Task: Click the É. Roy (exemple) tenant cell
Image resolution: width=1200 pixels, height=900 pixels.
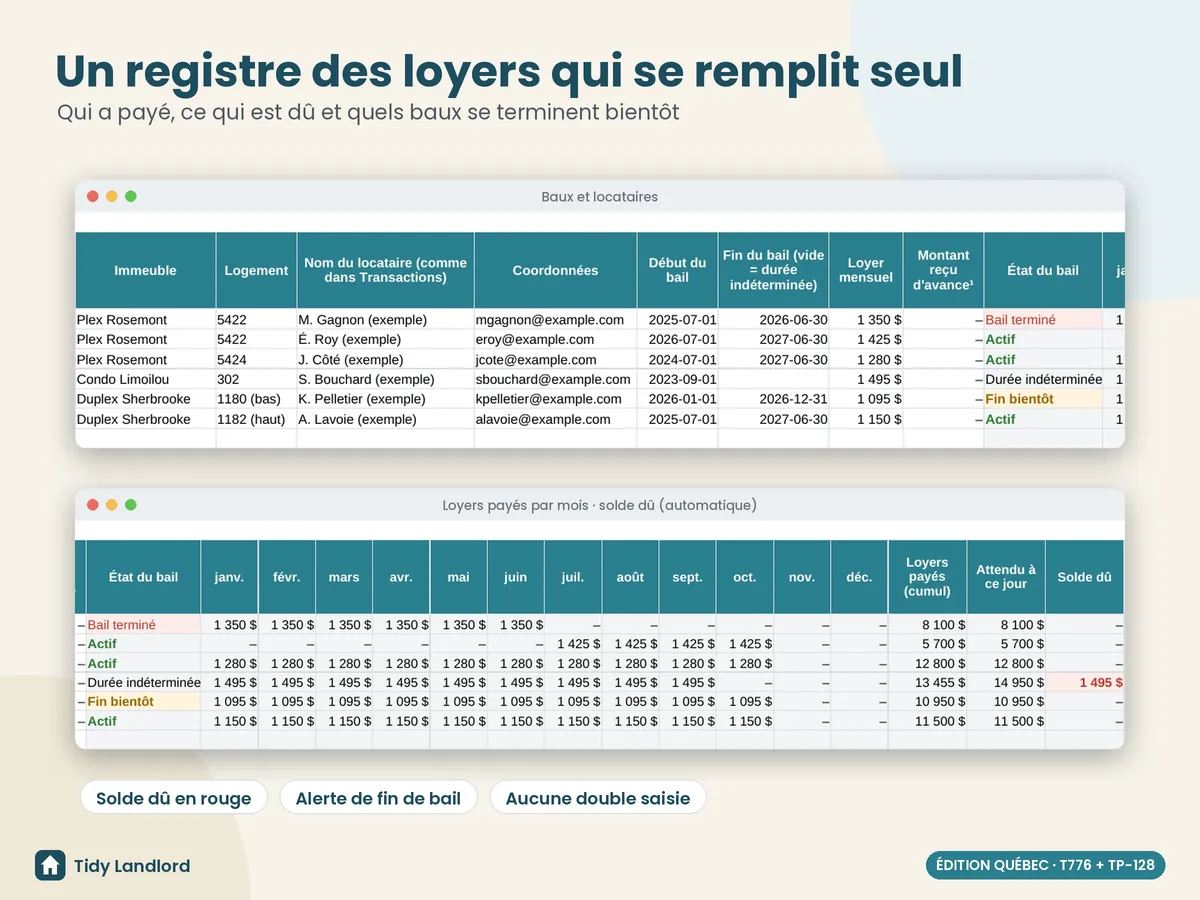Action: click(x=385, y=340)
